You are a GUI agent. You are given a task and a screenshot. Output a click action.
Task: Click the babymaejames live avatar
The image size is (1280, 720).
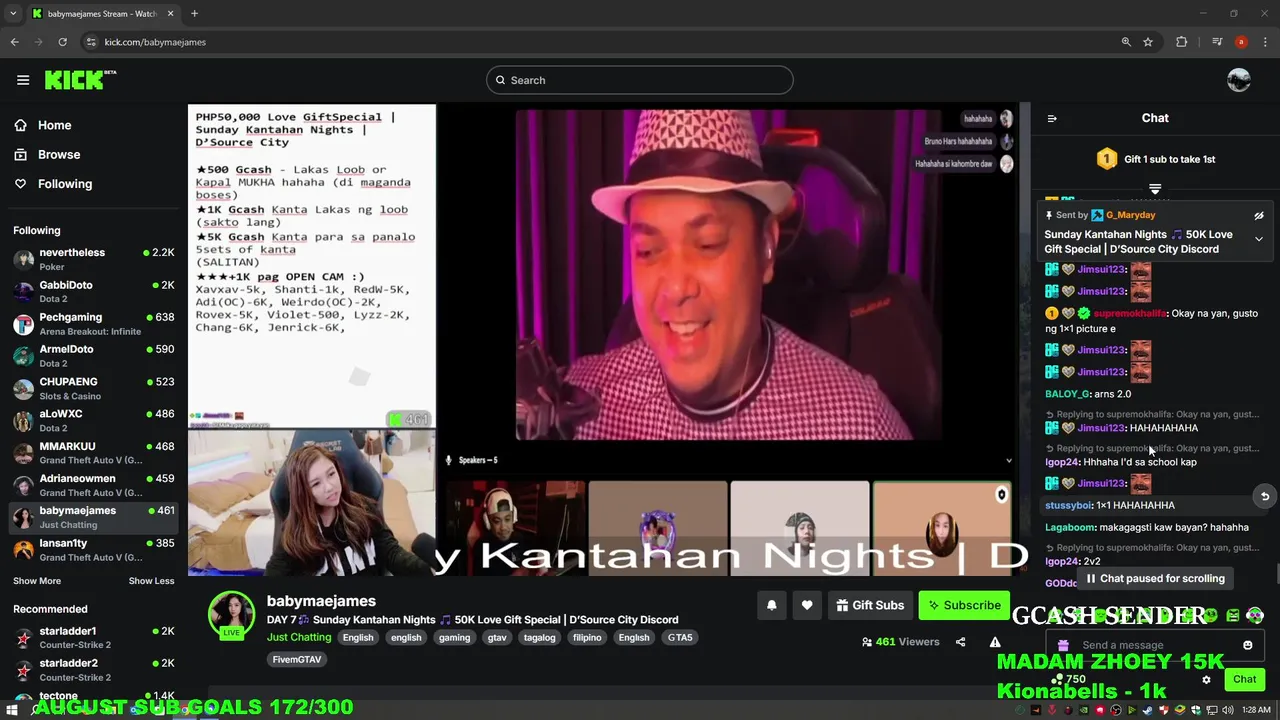point(231,614)
